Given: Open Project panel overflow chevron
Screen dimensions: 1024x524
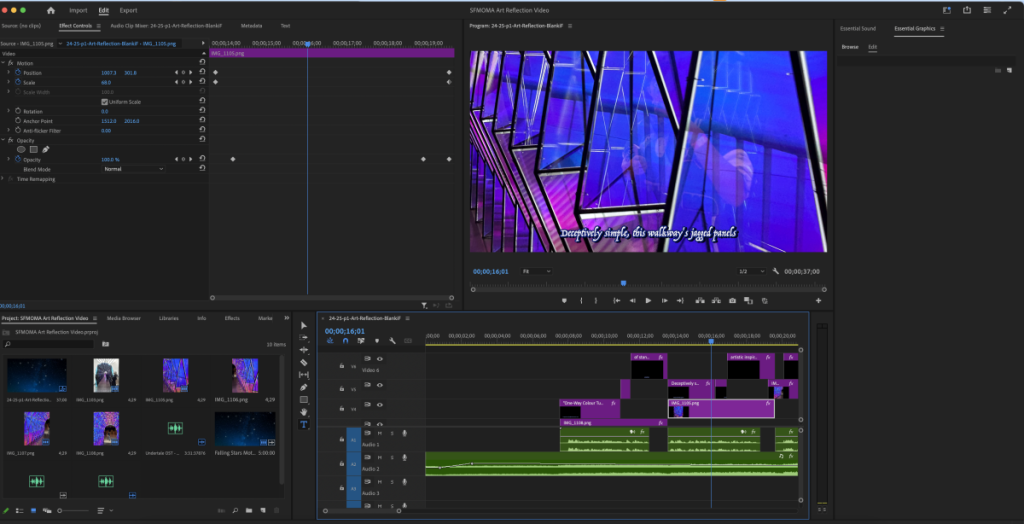Looking at the screenshot, I should coord(287,318).
